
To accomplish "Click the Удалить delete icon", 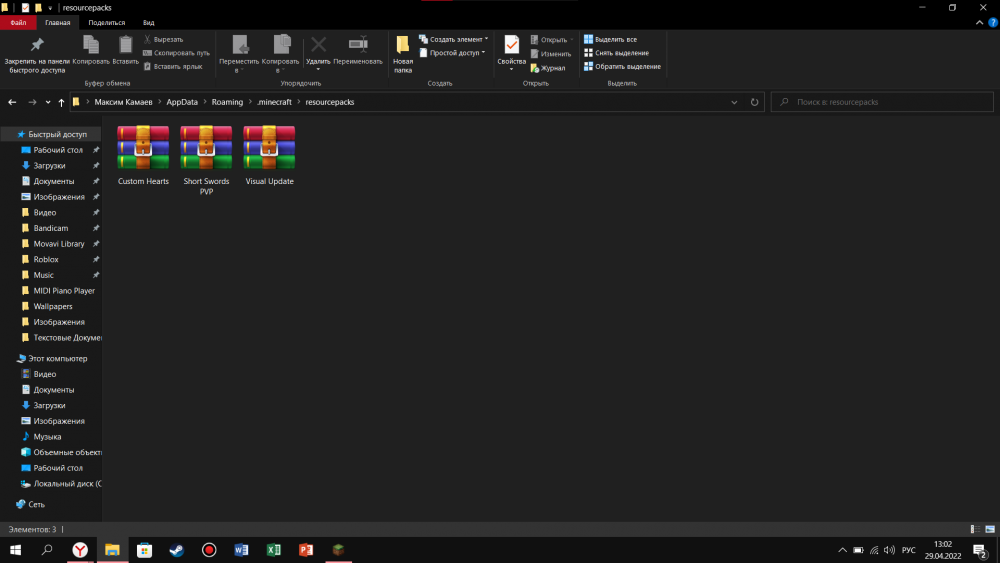I will pos(318,52).
